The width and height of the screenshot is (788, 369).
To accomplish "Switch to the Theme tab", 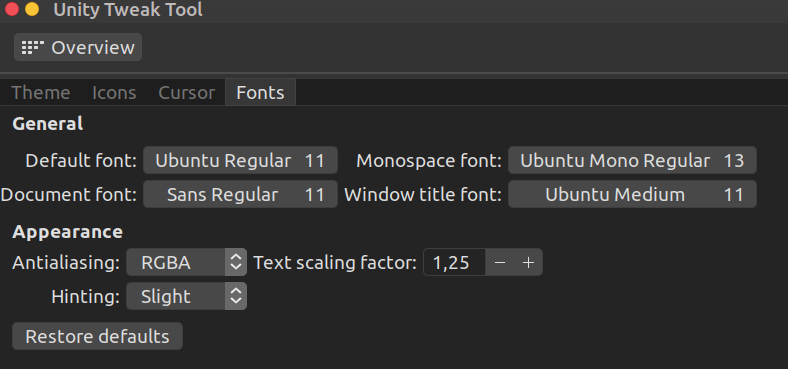I will [x=41, y=93].
